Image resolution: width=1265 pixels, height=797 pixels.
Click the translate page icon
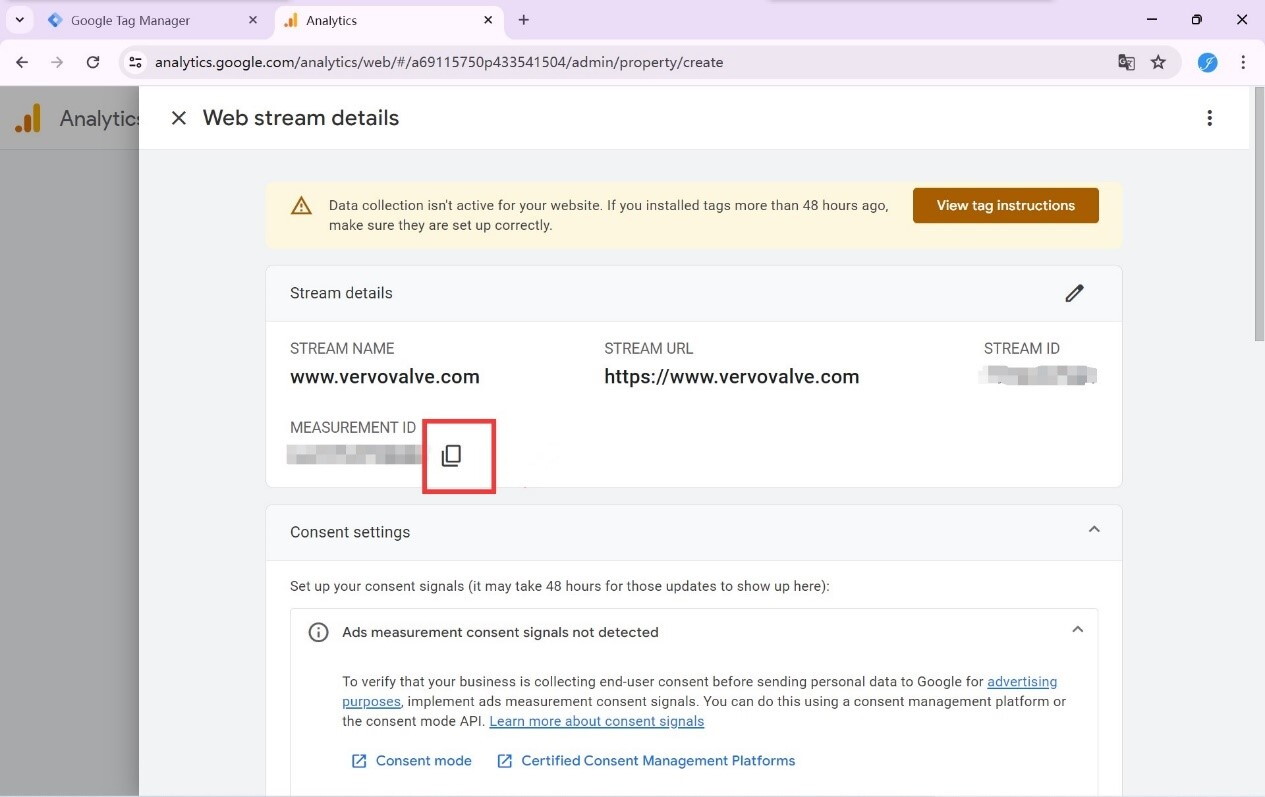tap(1126, 62)
